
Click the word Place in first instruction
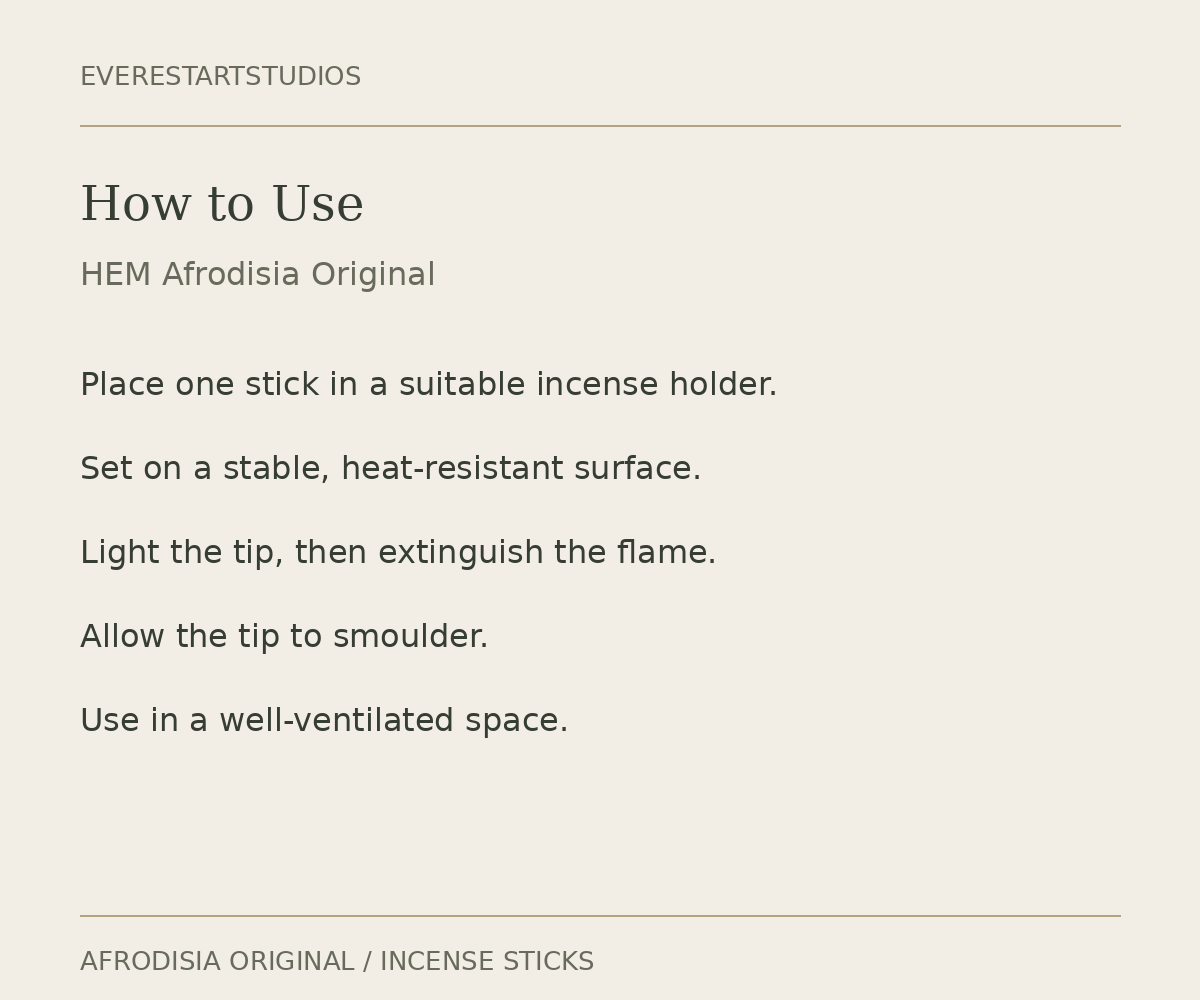click(122, 385)
